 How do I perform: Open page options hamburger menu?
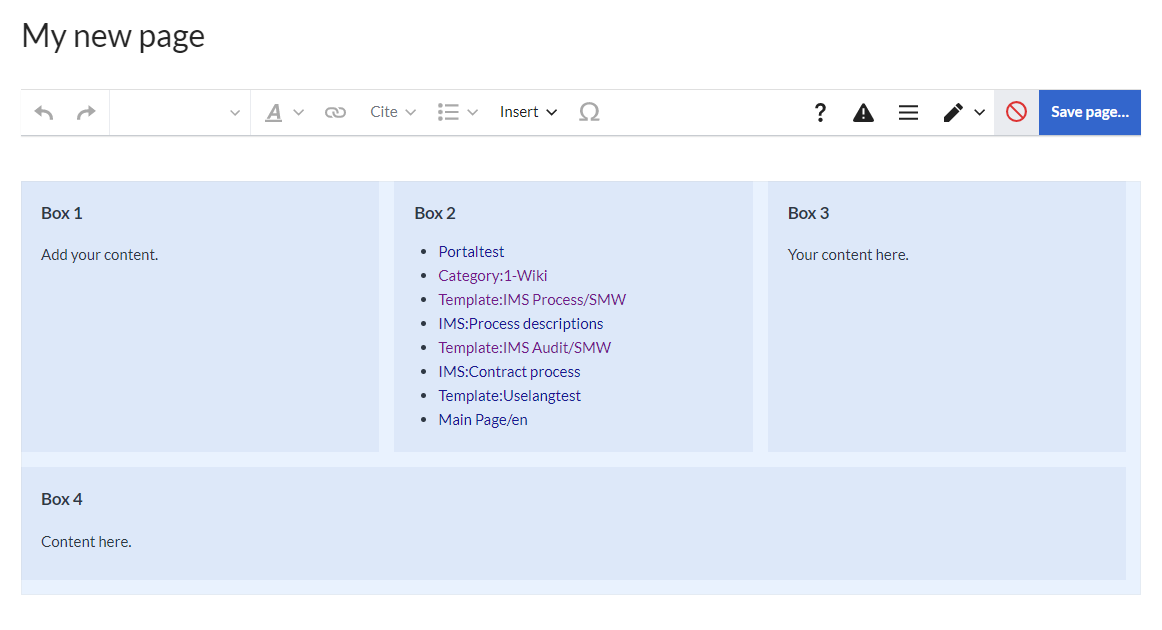click(908, 113)
